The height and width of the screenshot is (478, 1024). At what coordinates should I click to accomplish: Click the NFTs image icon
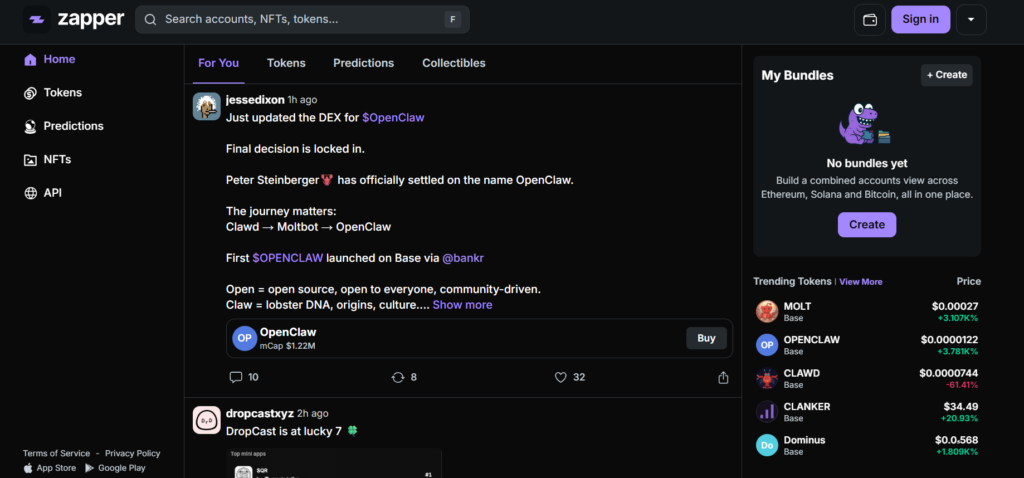click(x=30, y=160)
